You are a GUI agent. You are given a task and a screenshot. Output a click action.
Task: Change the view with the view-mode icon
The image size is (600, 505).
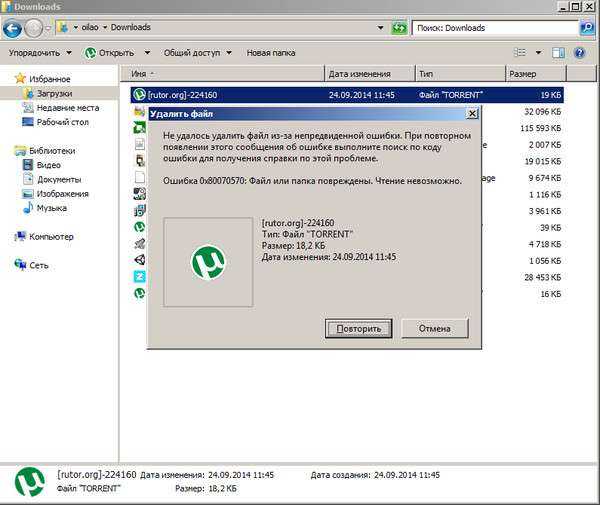520,52
